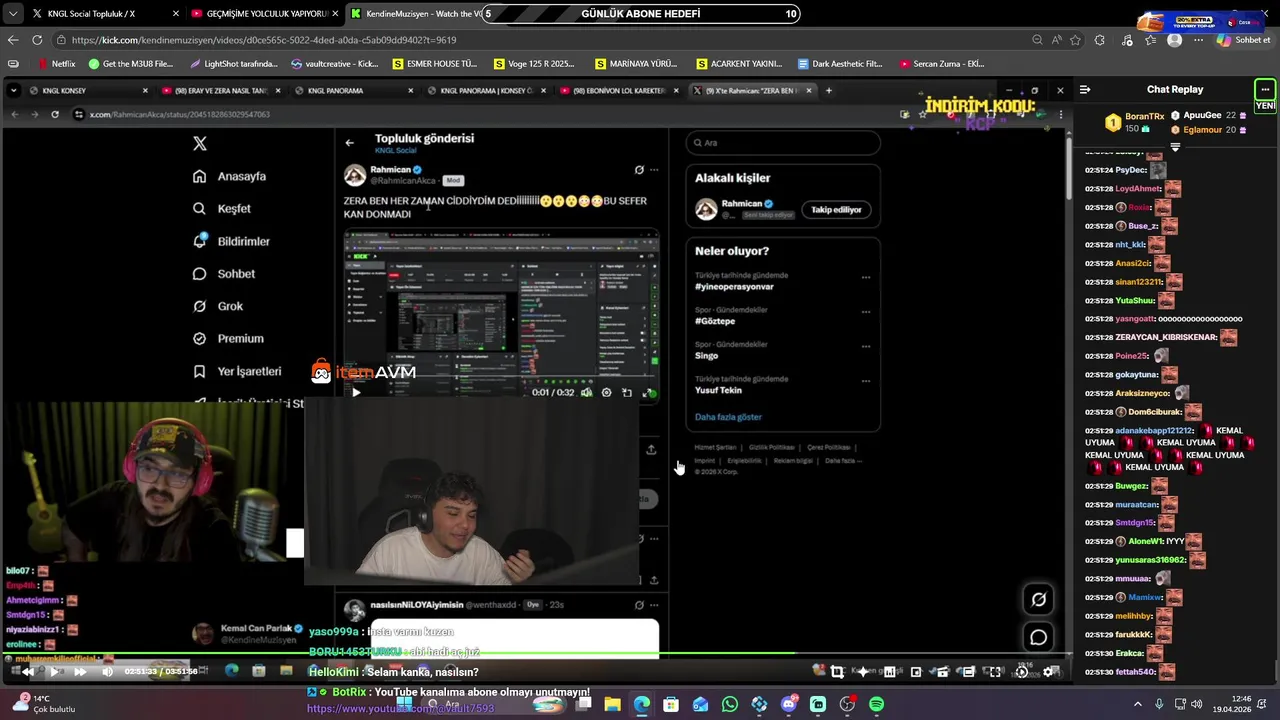Open Netflix bookmark

point(56,64)
